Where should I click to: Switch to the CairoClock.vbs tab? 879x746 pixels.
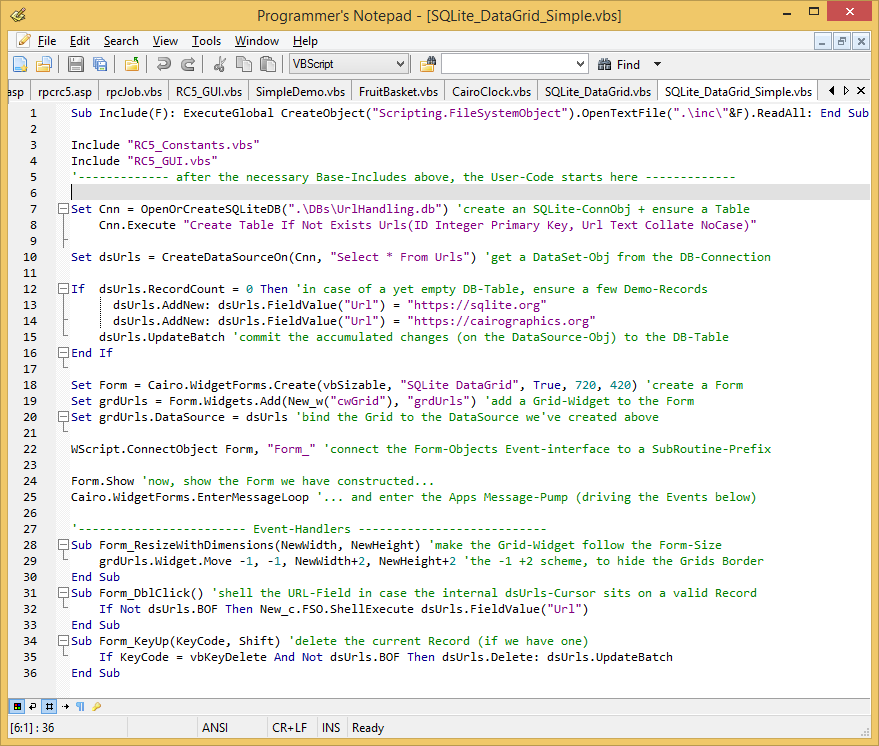(x=491, y=91)
